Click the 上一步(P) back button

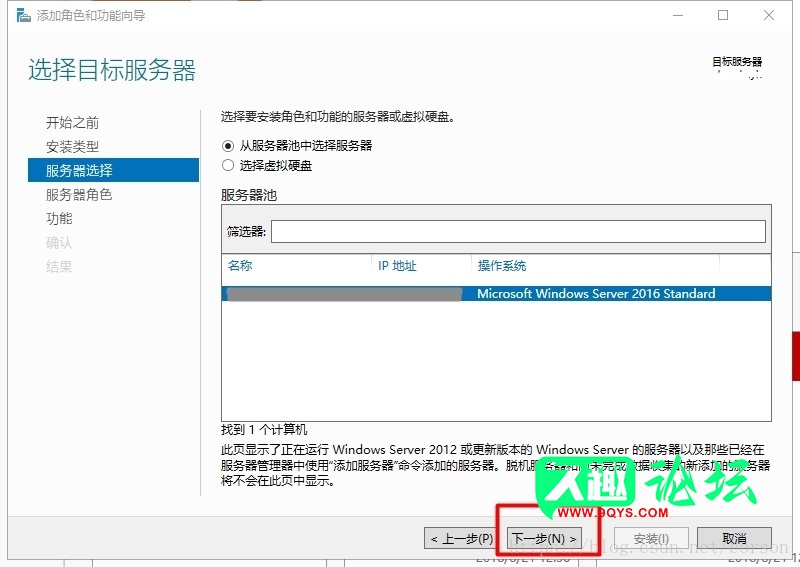(460, 538)
